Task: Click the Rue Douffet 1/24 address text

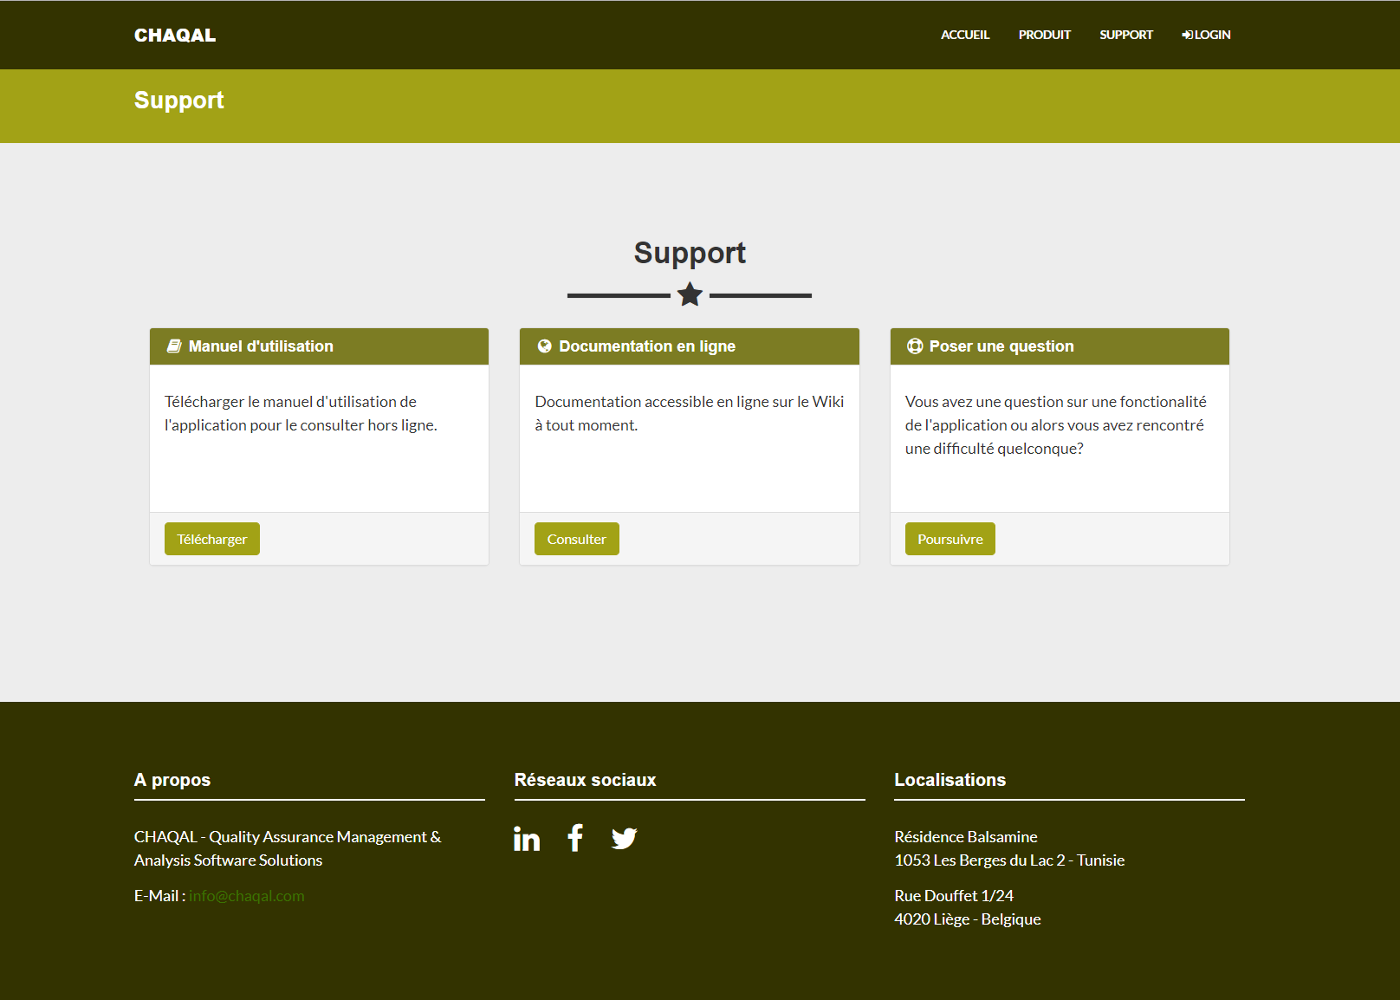Action: (954, 896)
